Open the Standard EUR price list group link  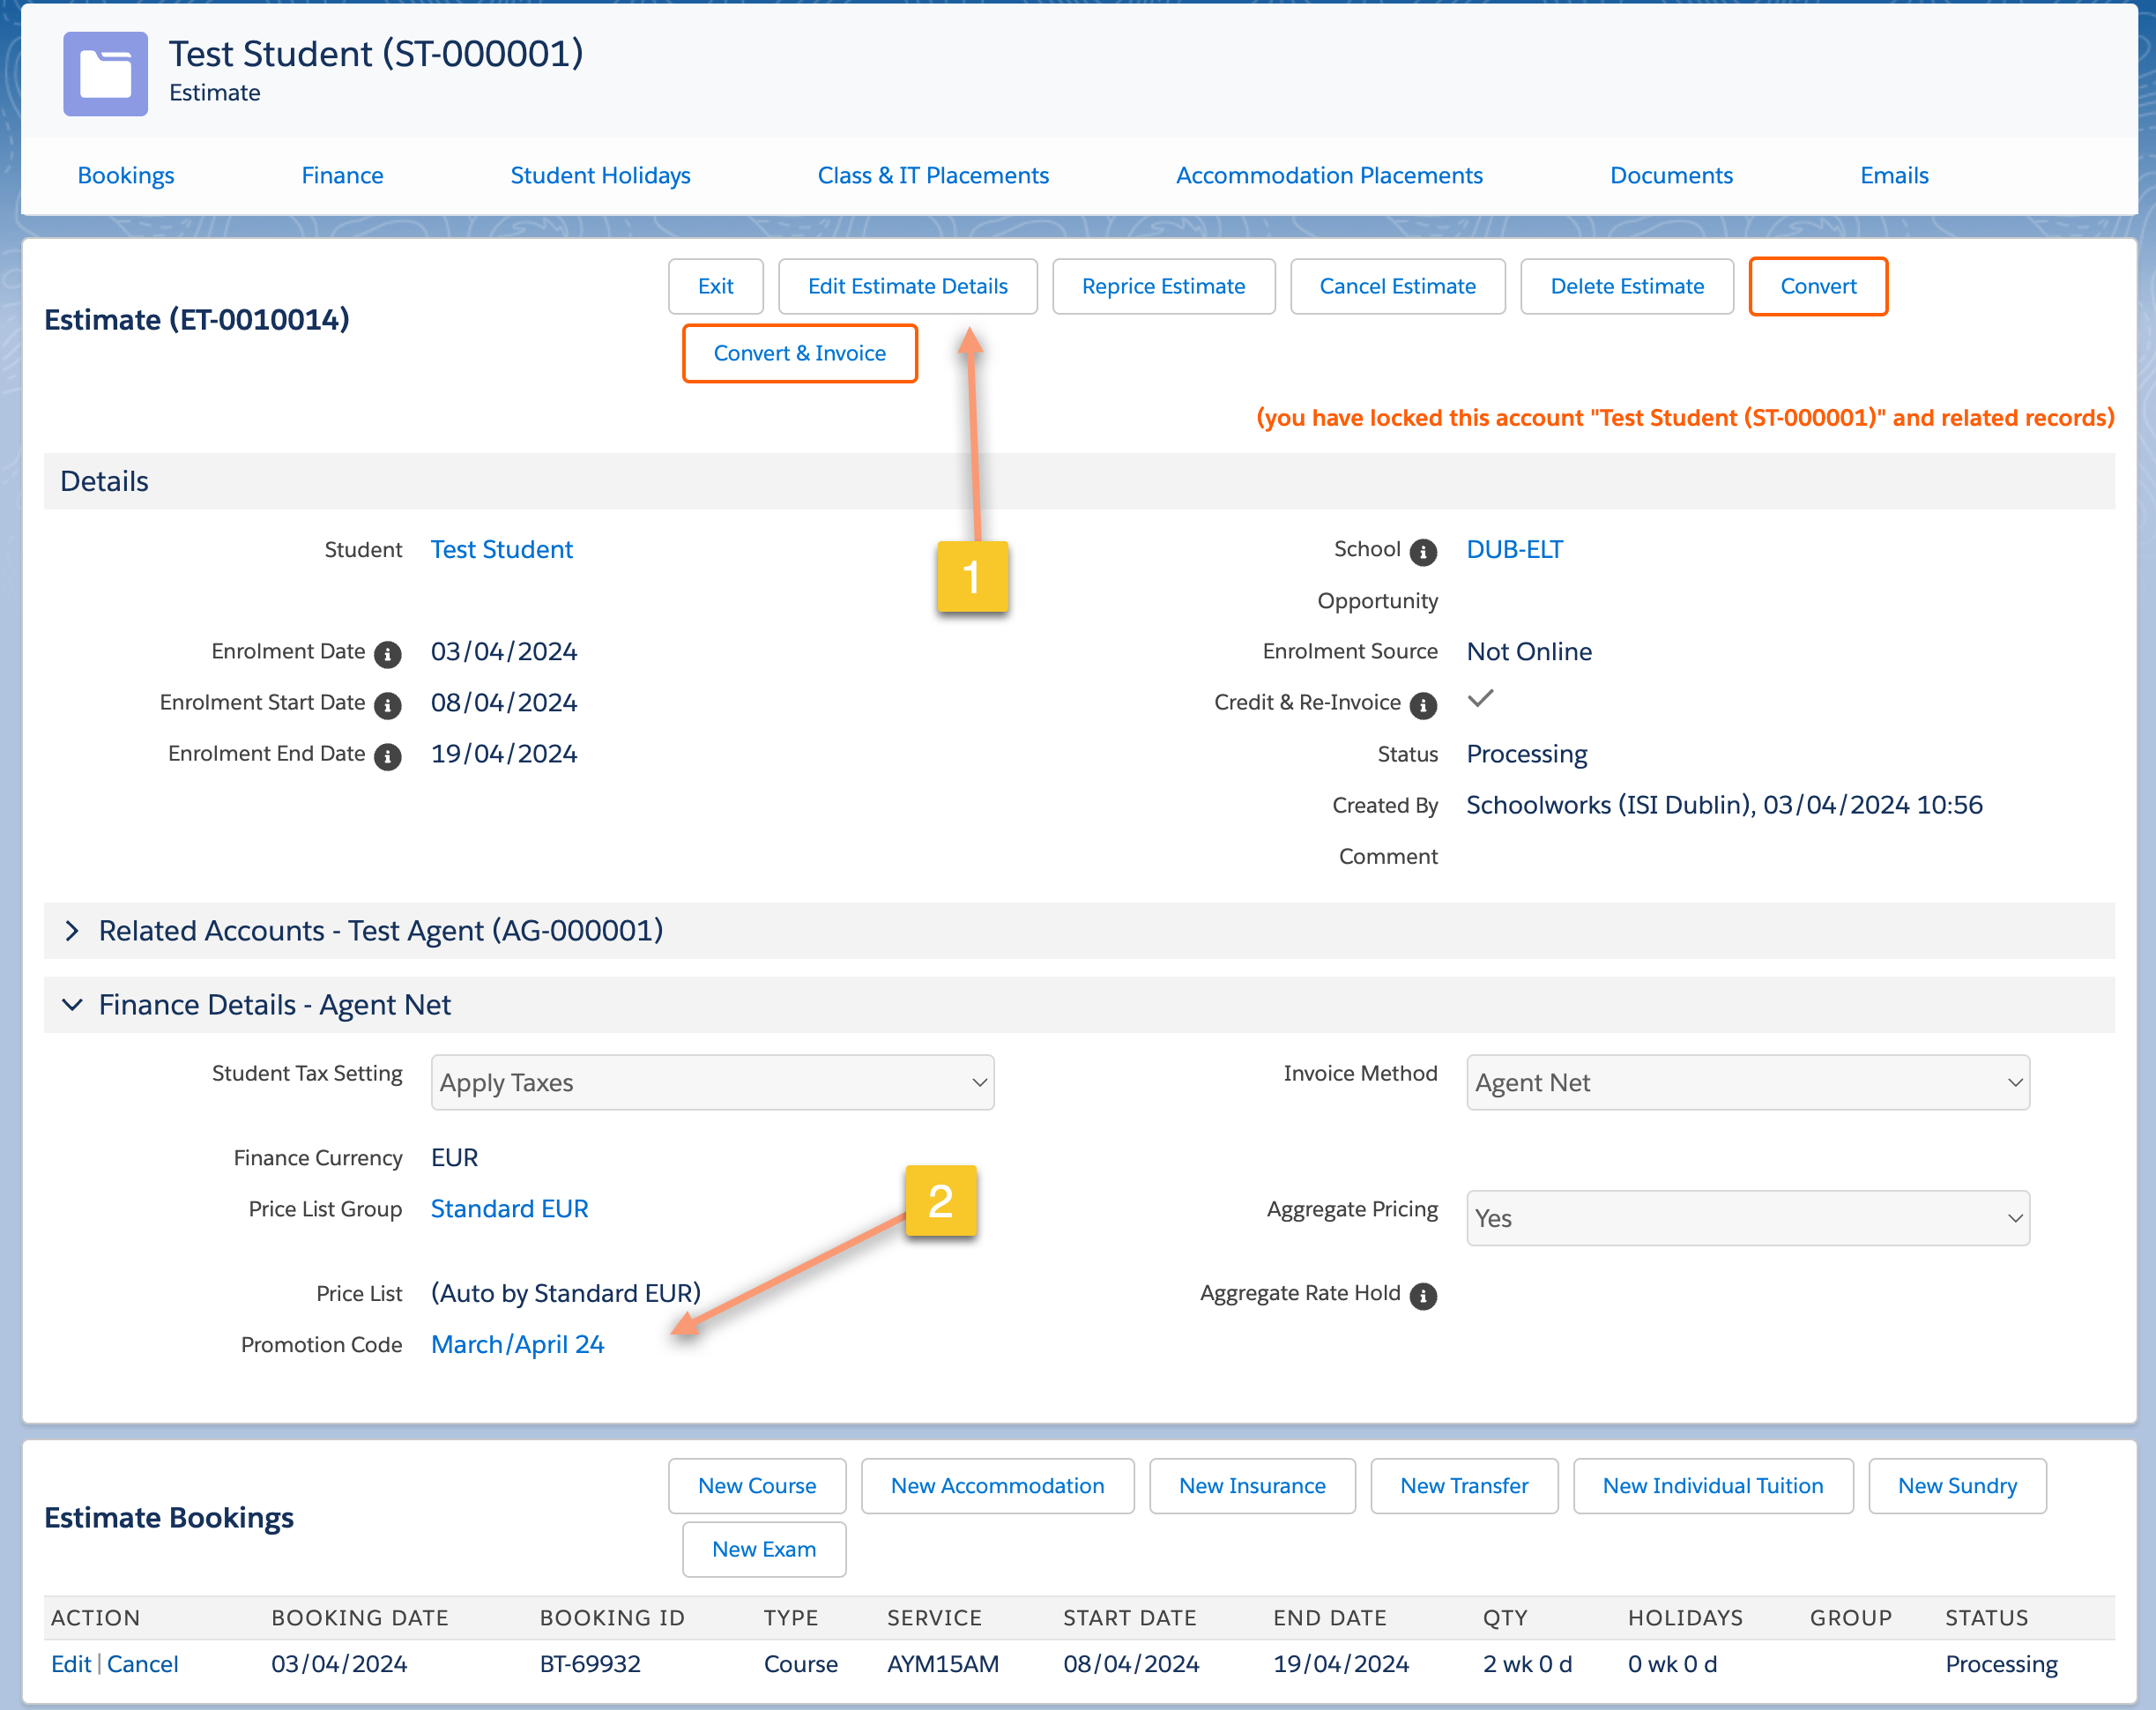tap(509, 1209)
